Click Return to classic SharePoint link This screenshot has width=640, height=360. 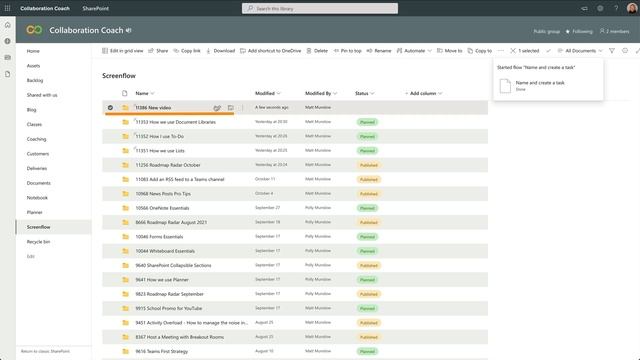[x=45, y=351]
